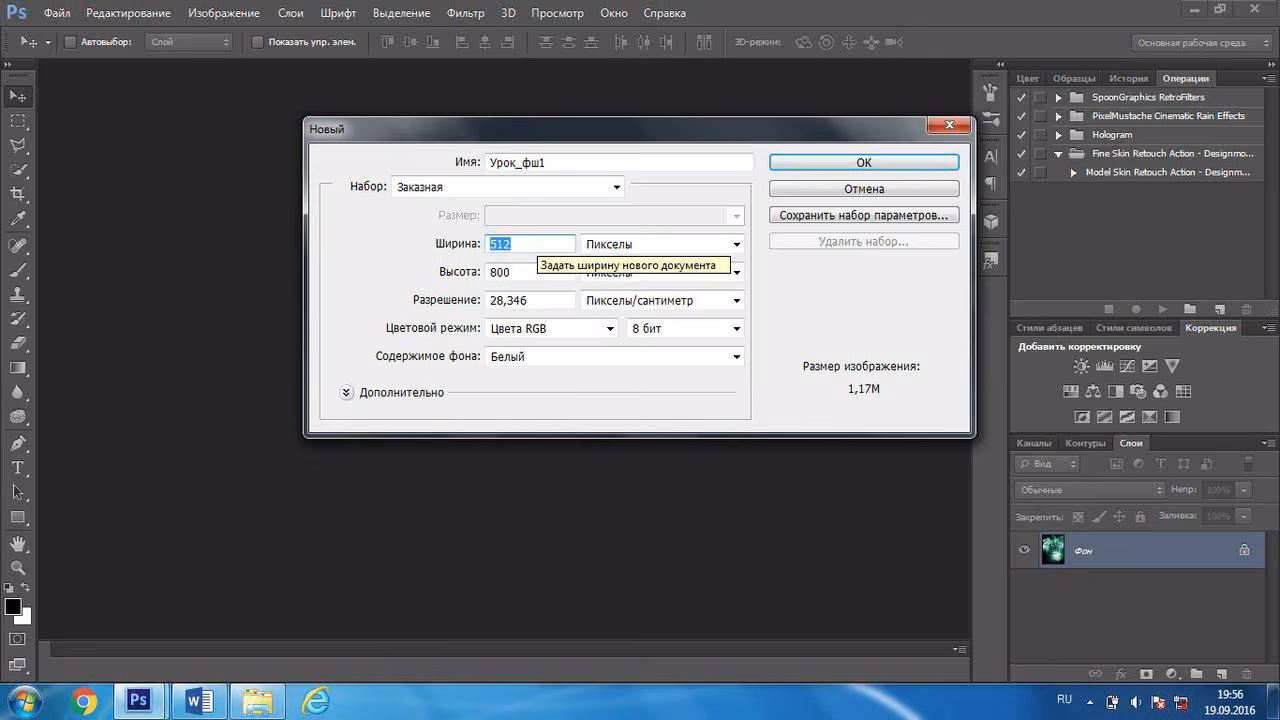The height and width of the screenshot is (720, 1280).
Task: Pick the Pen tool
Action: pyautogui.click(x=18, y=443)
